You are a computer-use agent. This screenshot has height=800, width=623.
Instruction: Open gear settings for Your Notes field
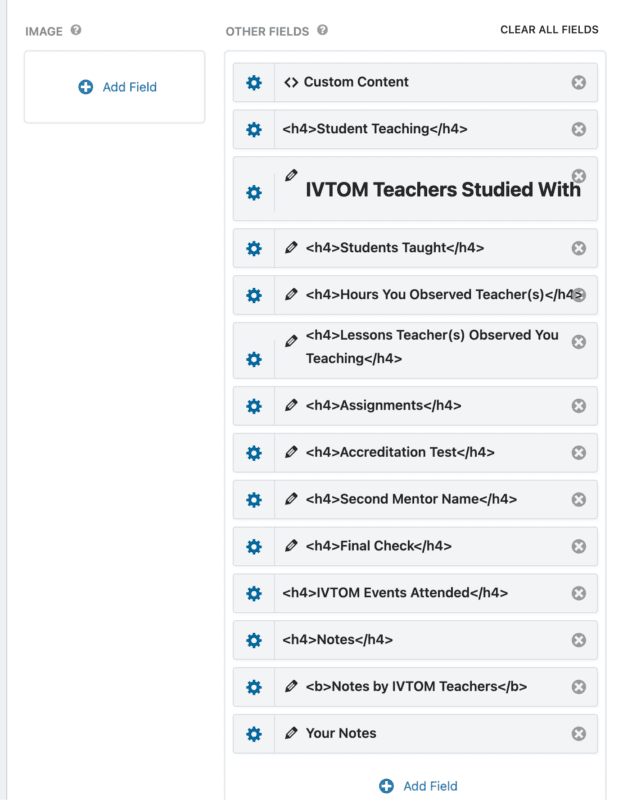click(254, 734)
